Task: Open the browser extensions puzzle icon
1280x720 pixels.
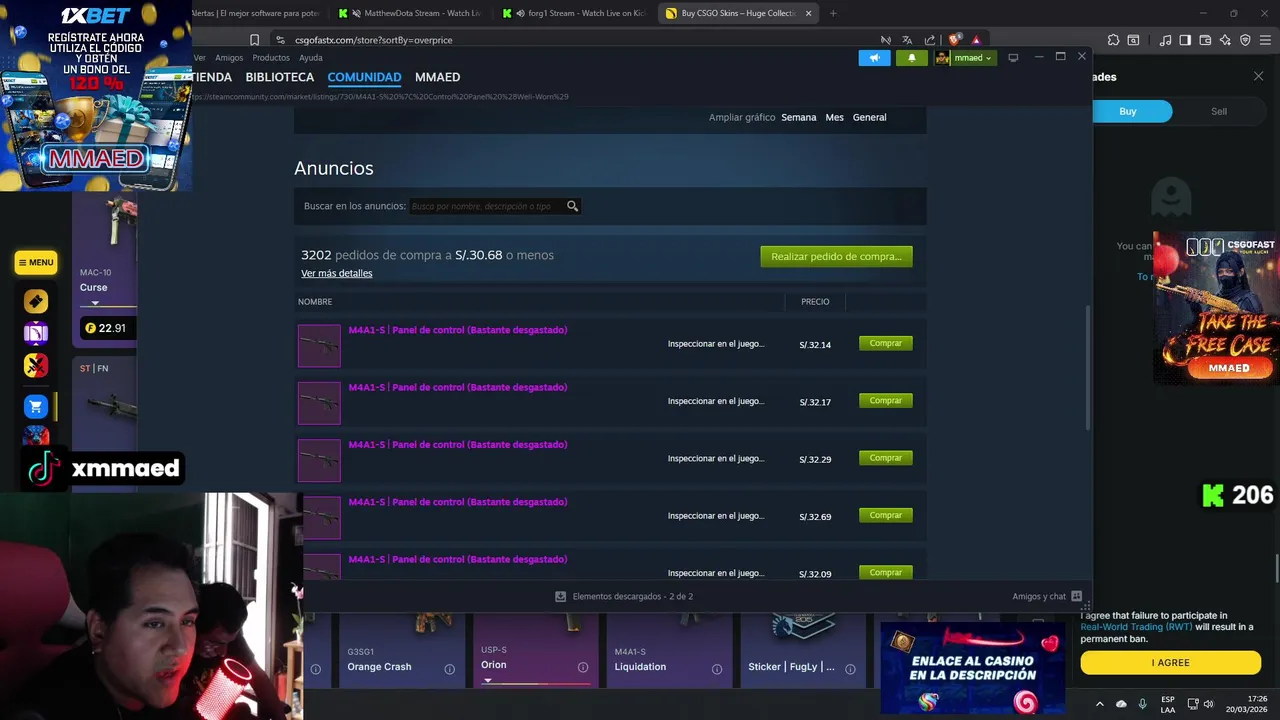Action: coord(1113,40)
